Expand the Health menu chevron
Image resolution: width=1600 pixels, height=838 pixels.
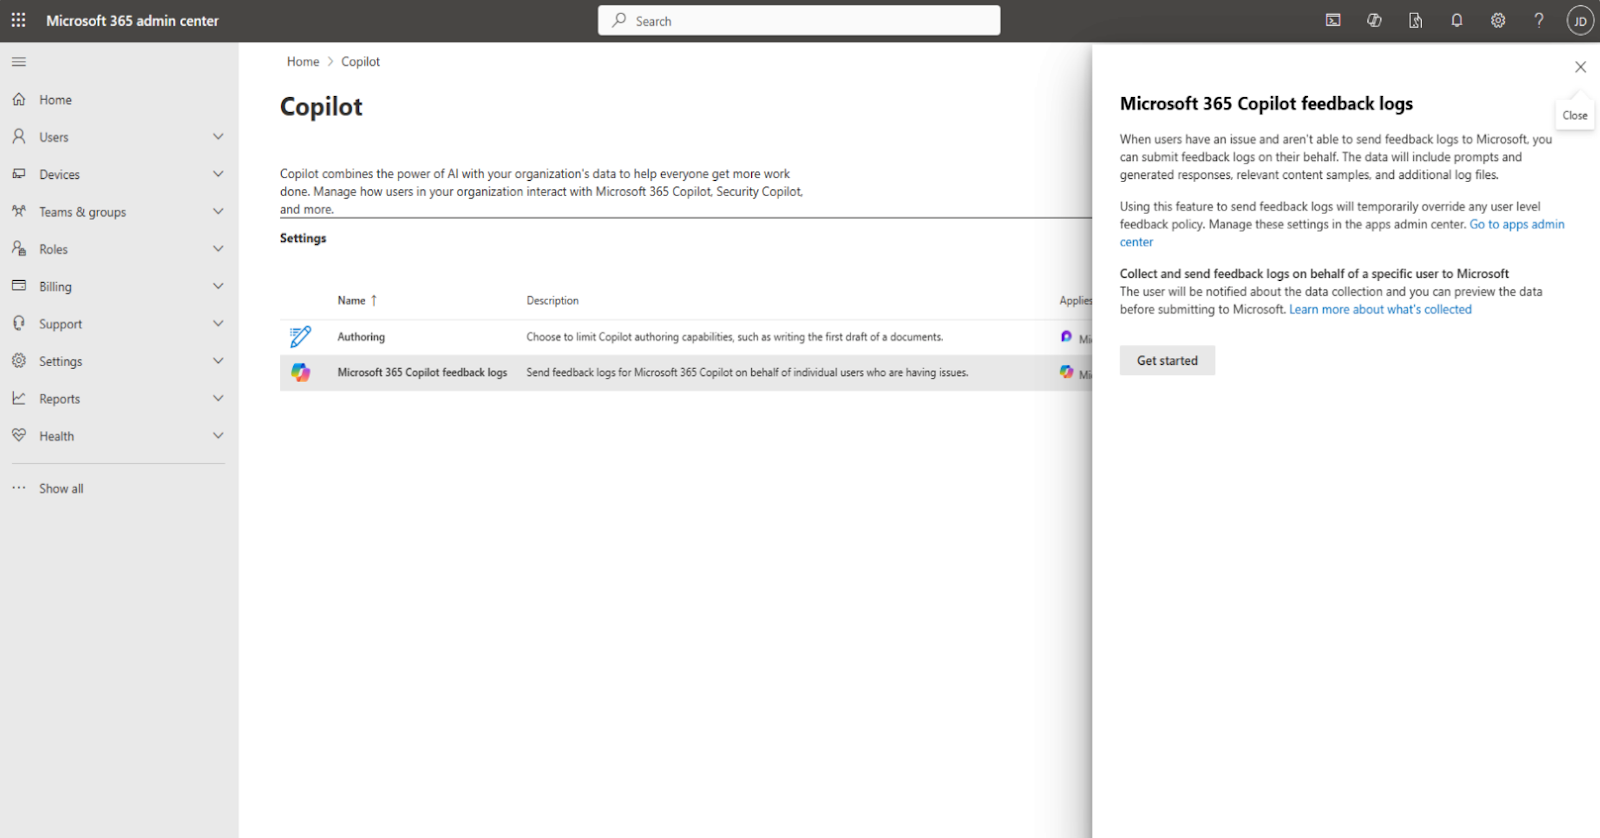pyautogui.click(x=218, y=435)
